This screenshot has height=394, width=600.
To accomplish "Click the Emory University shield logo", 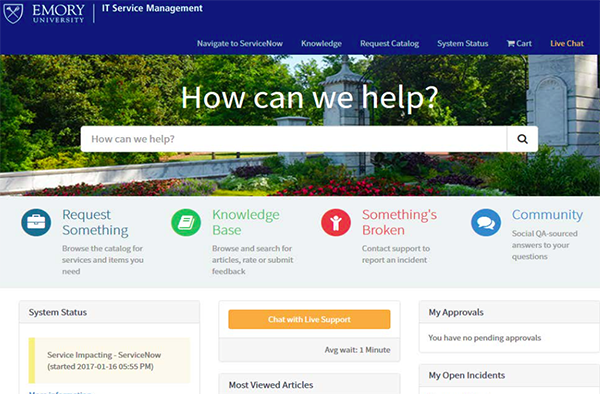I will (13, 13).
